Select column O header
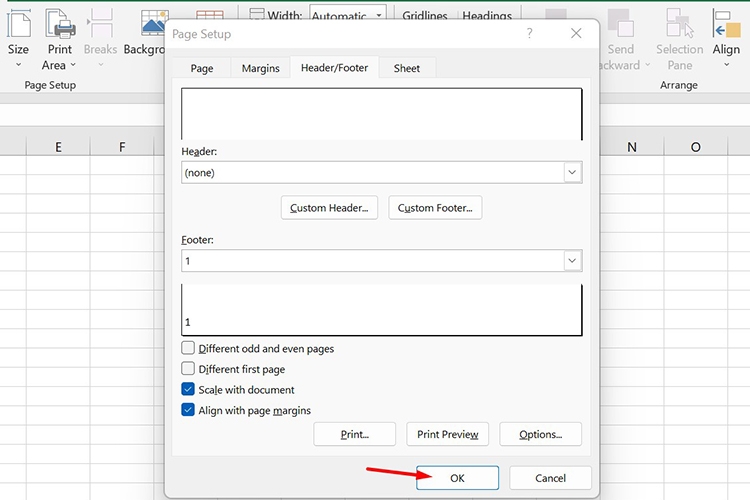This screenshot has width=750, height=500. [695, 147]
